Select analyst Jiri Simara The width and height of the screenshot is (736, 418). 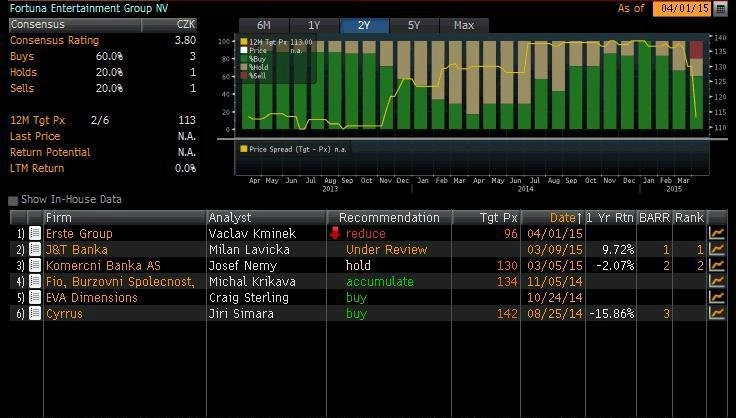(241, 313)
